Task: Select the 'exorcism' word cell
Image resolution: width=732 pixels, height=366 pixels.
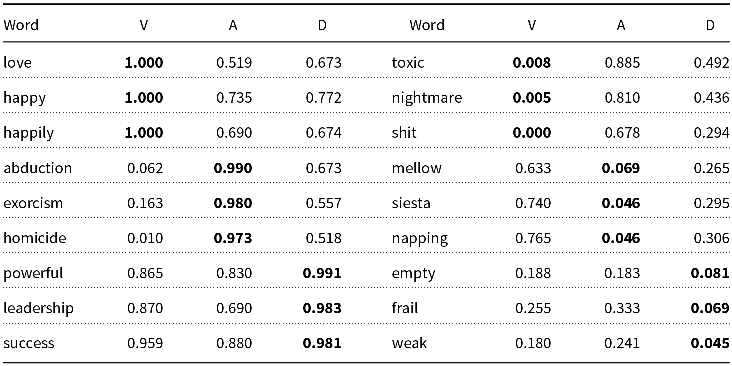Action: [x=33, y=203]
